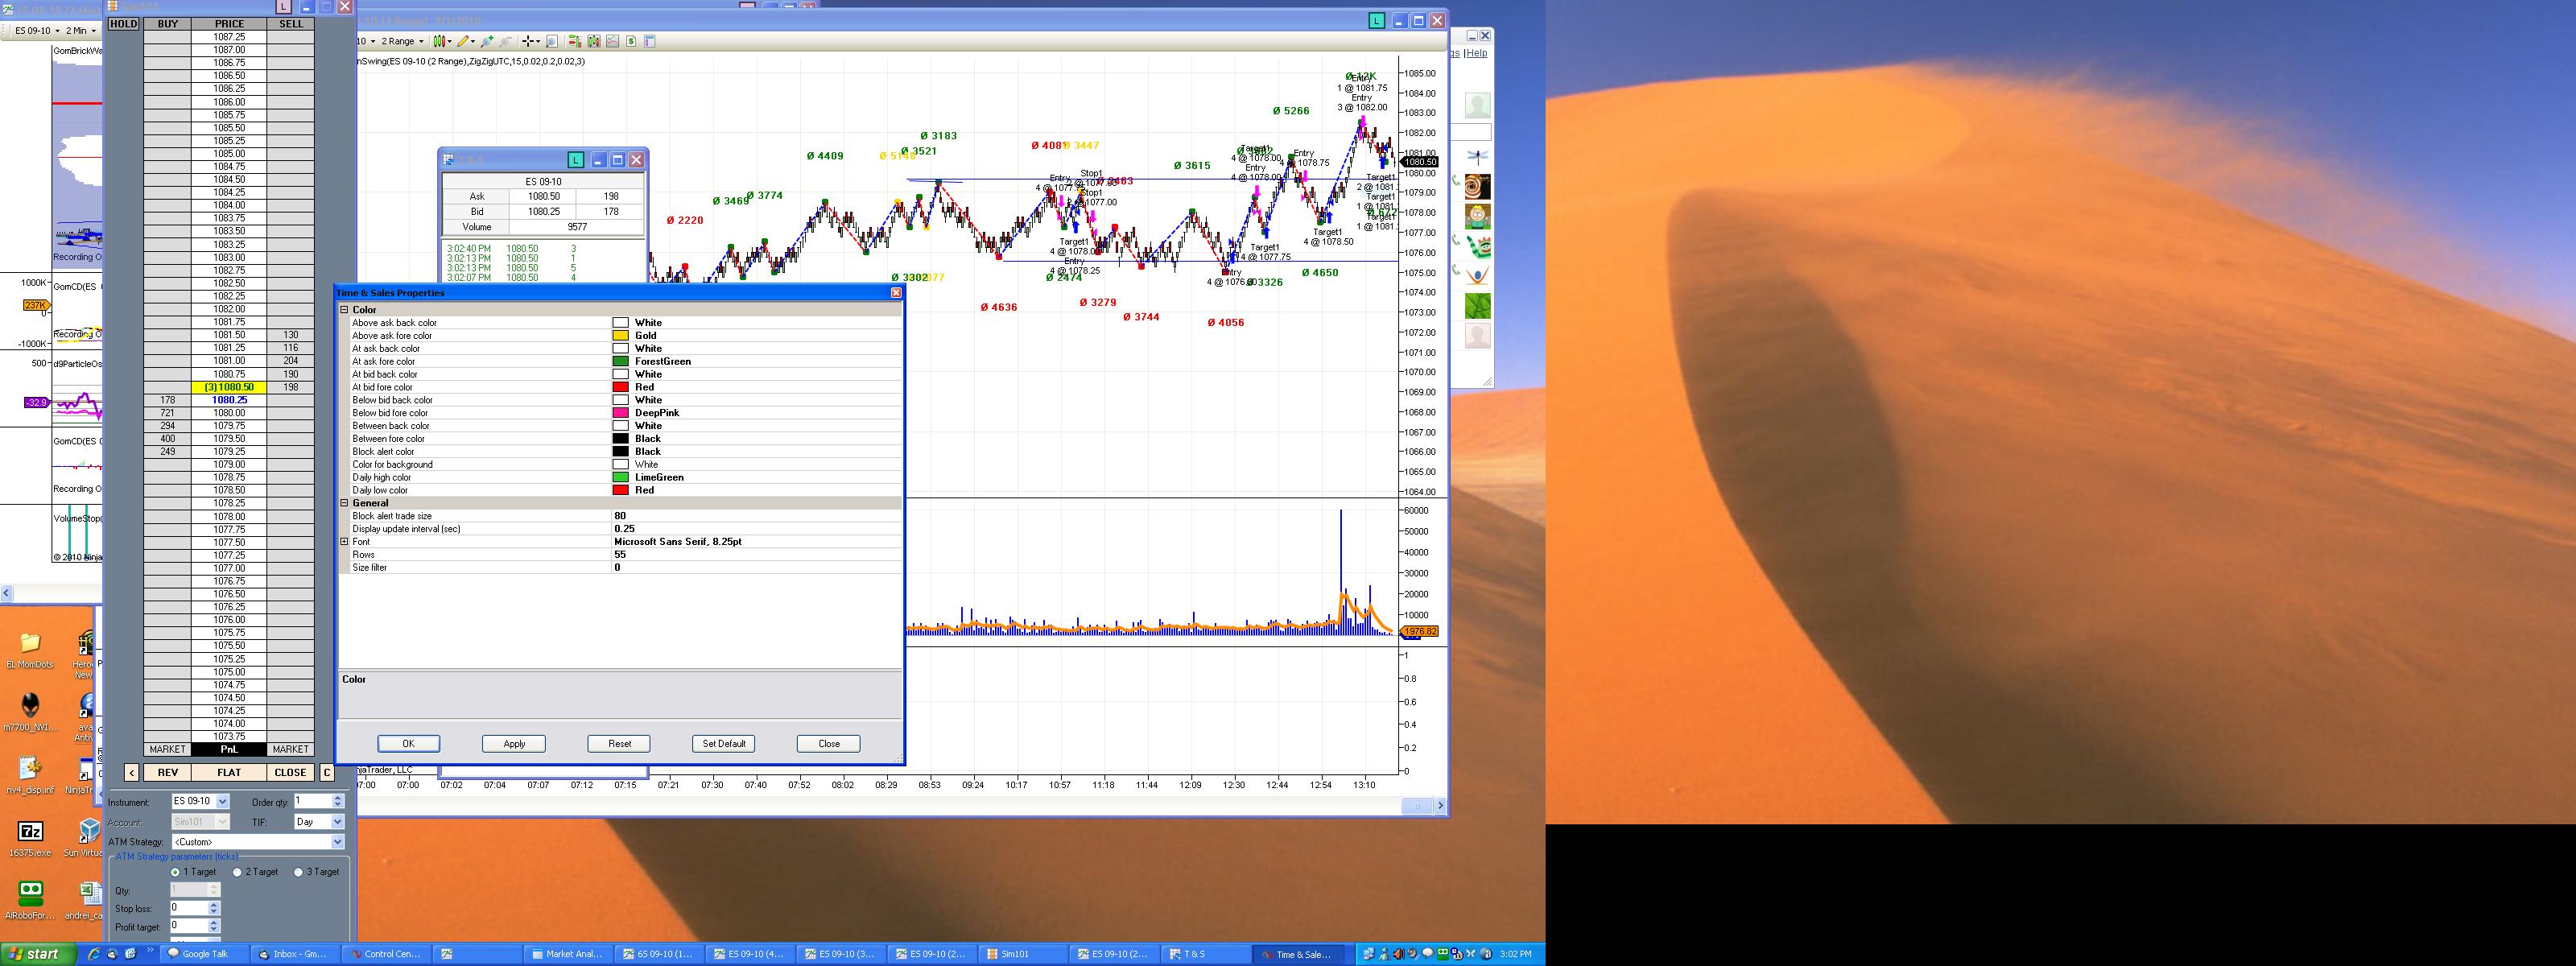
Task: Open the TIF Day dropdown
Action: tap(337, 822)
